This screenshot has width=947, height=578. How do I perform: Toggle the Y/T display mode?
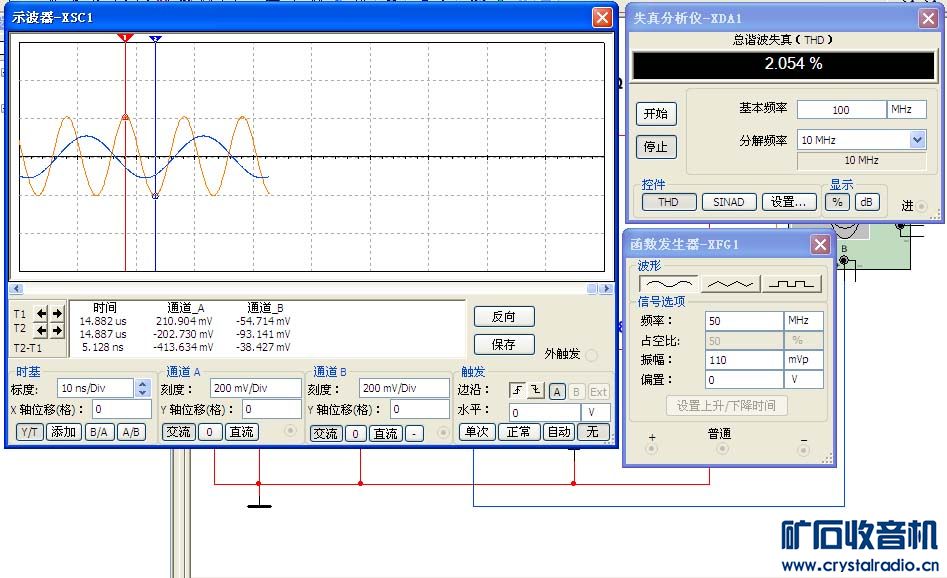click(x=30, y=432)
